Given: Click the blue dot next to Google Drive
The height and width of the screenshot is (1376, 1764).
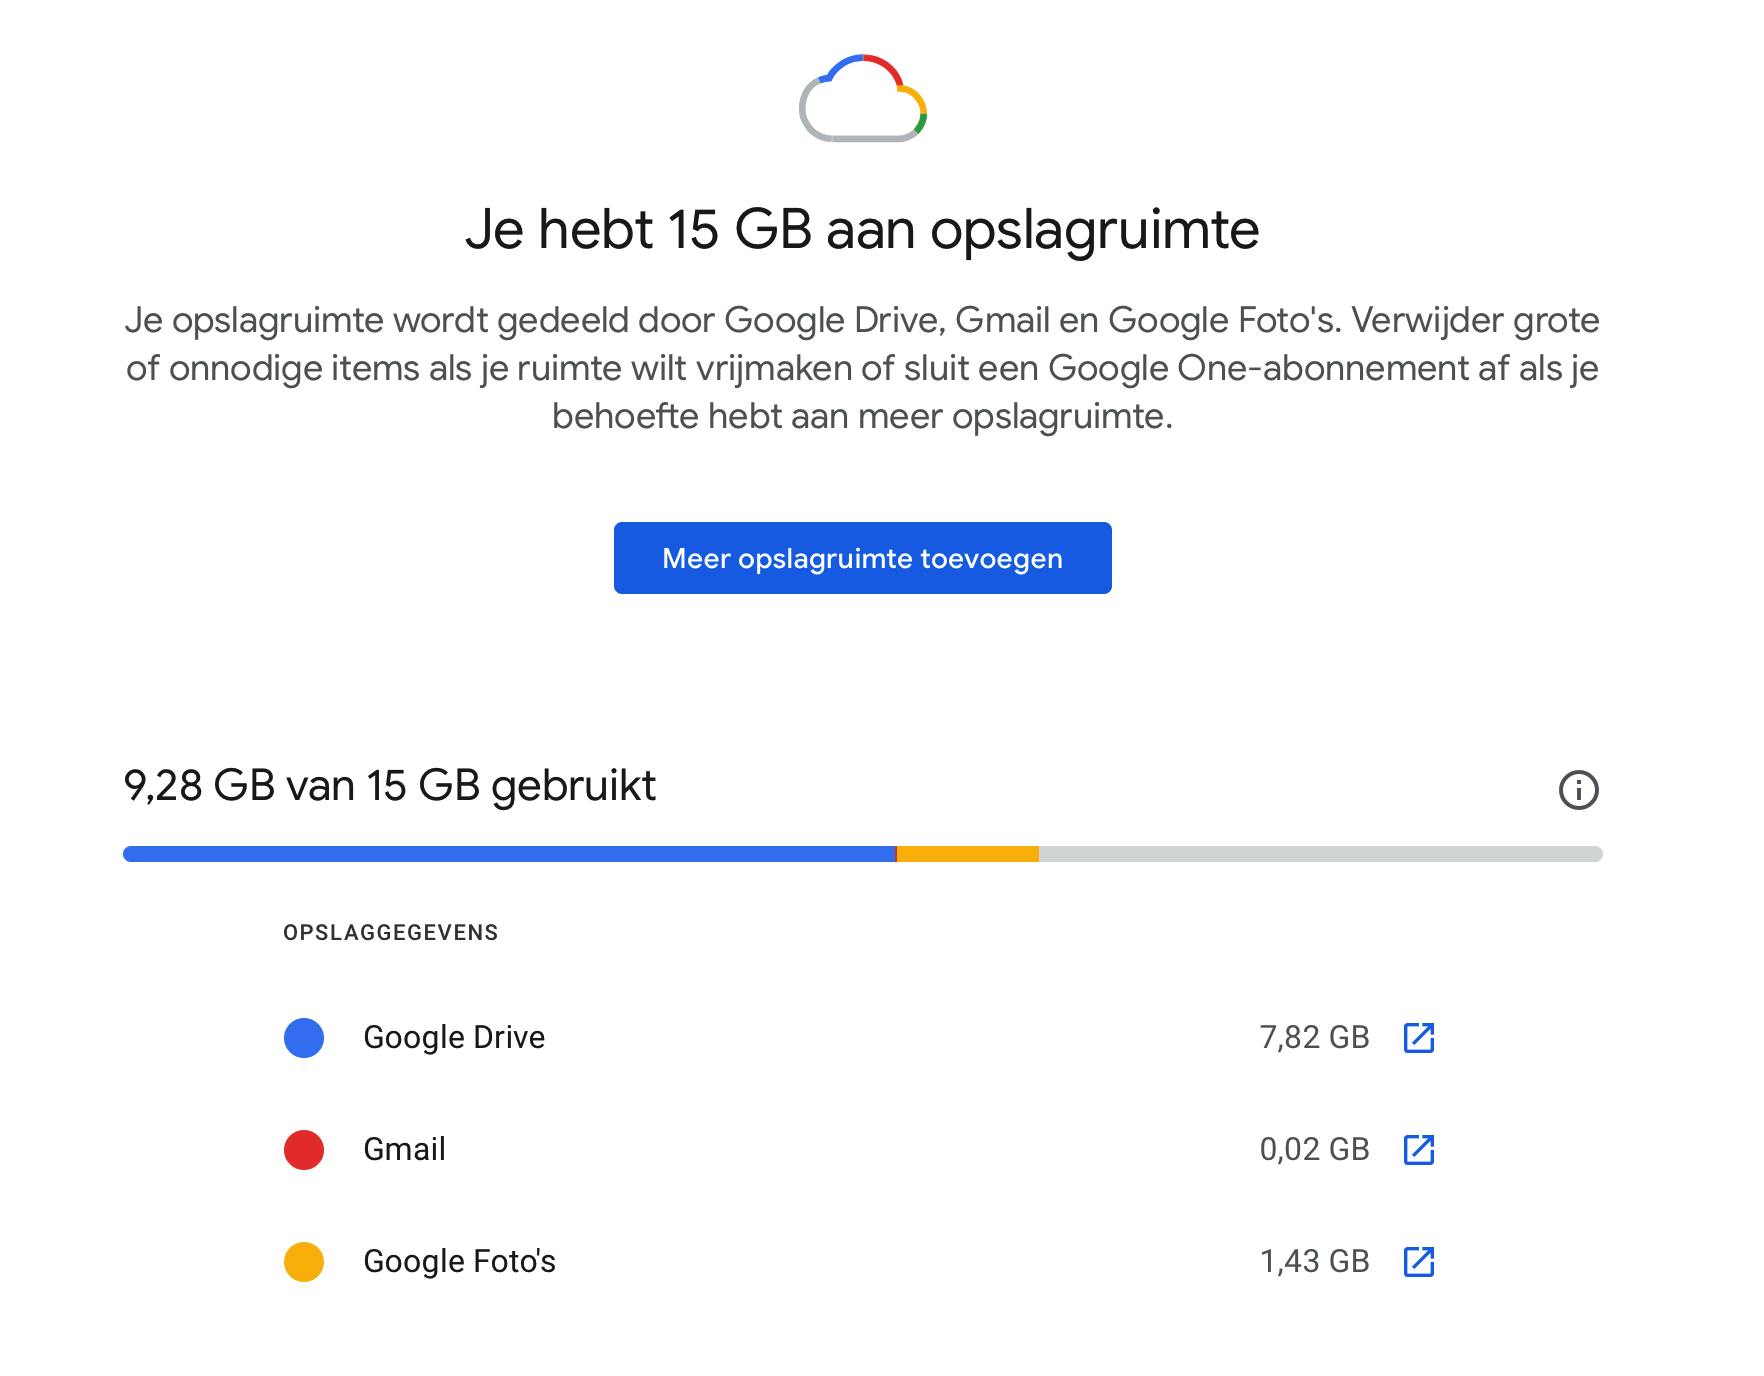Looking at the screenshot, I should point(304,1038).
